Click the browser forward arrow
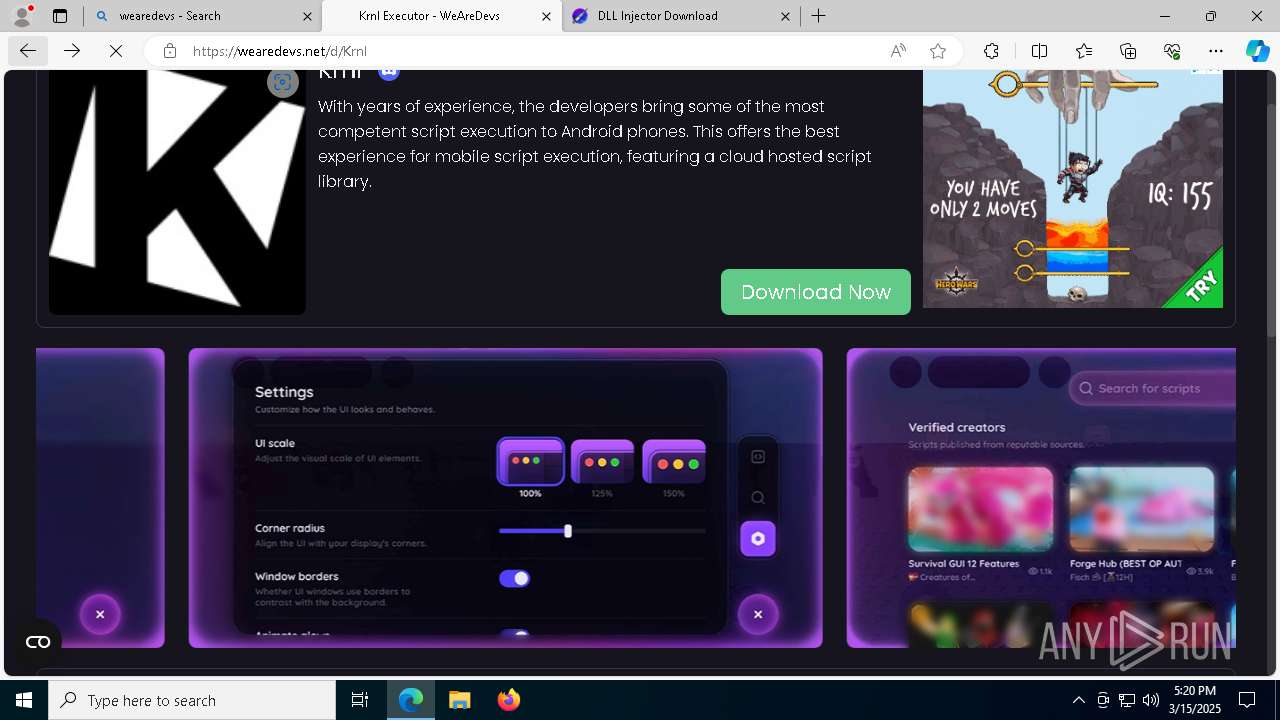Viewport: 1280px width, 720px height. pyautogui.click(x=72, y=51)
